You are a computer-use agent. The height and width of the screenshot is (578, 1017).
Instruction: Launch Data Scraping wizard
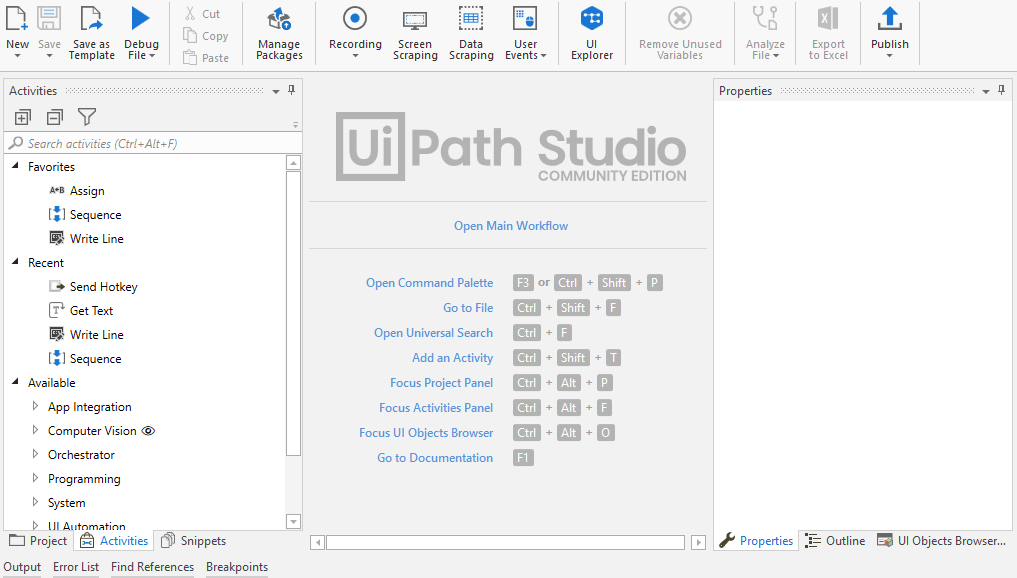[x=471, y=32]
